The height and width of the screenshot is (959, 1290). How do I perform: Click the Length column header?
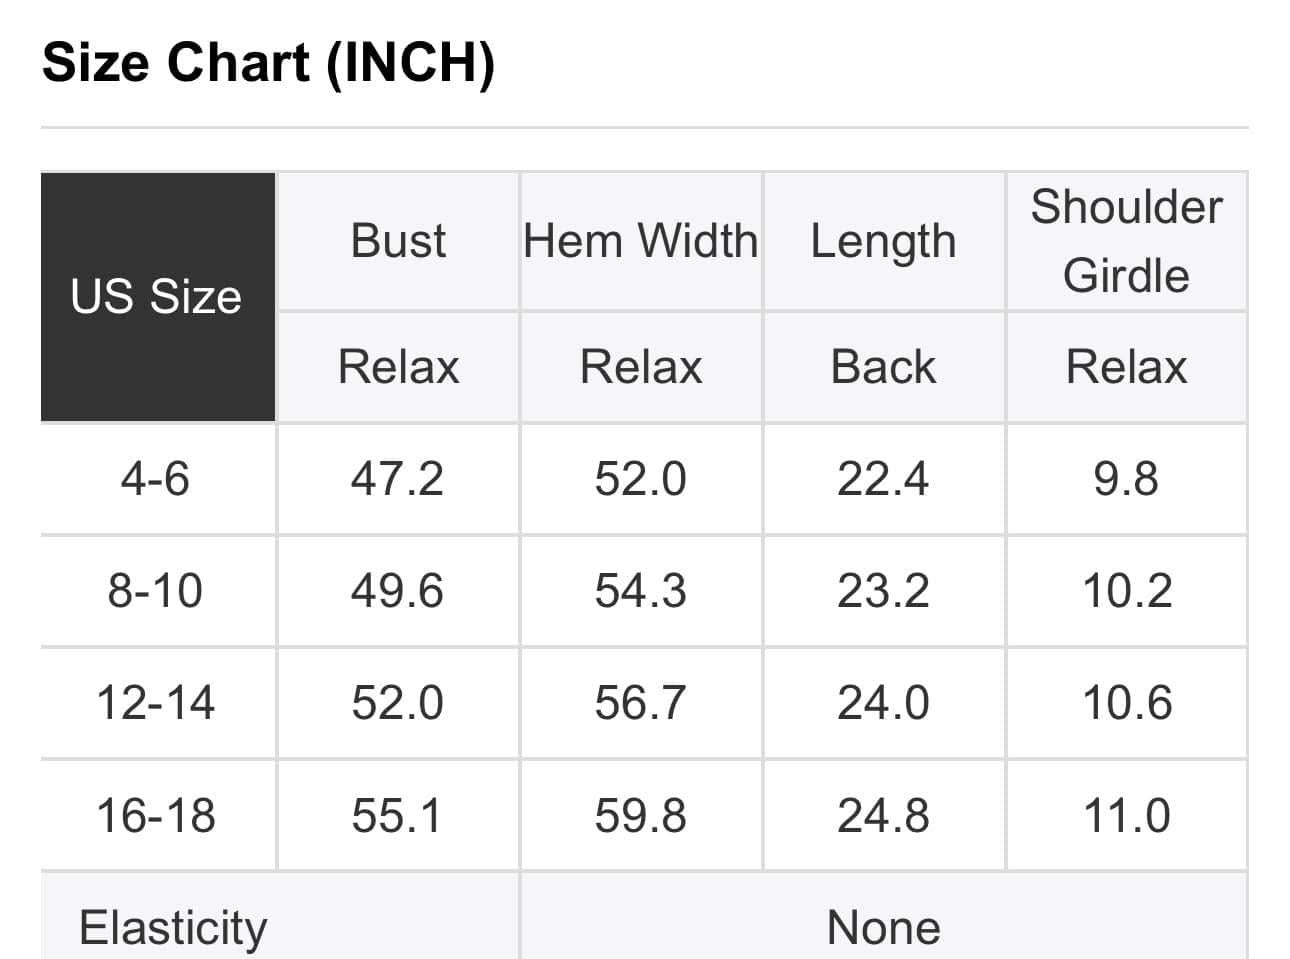(883, 241)
